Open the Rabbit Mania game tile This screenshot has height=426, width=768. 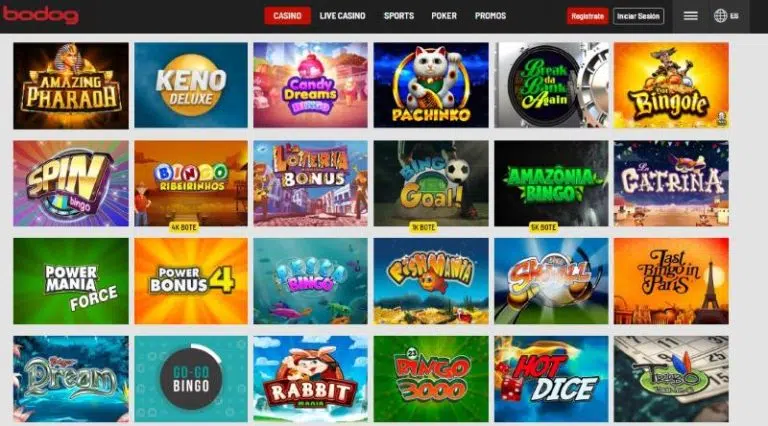311,379
